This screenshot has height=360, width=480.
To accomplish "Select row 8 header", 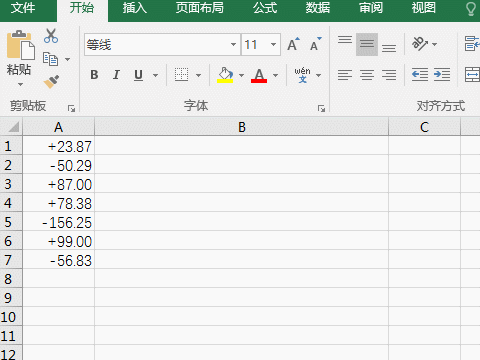I will (11, 279).
